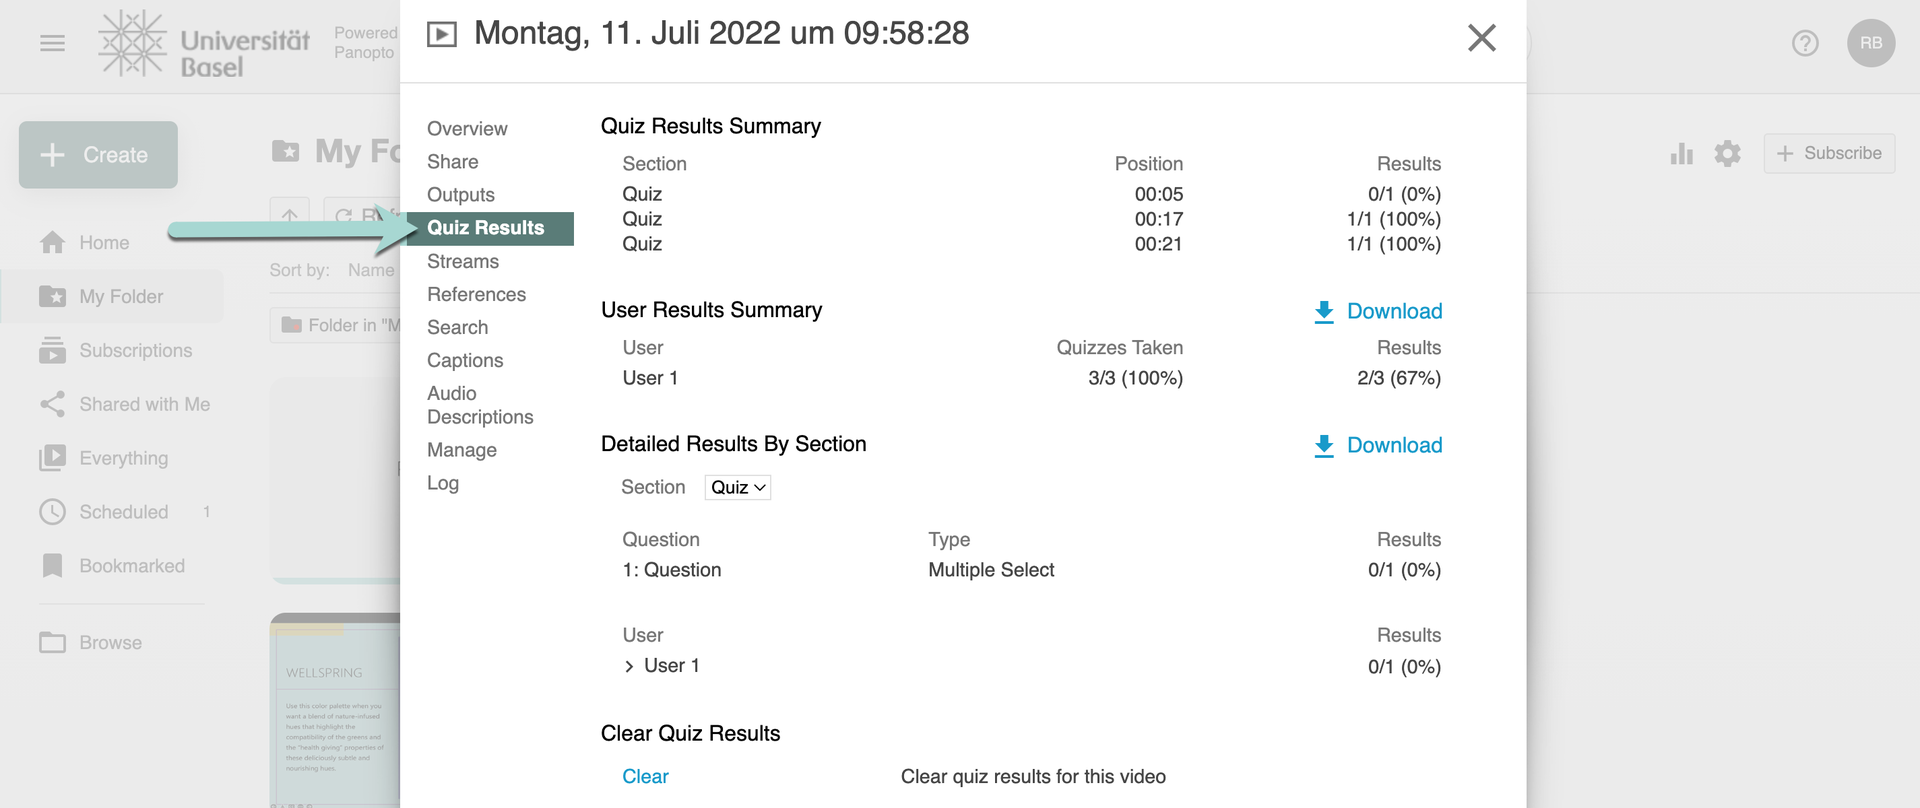This screenshot has width=1920, height=808.
Task: Open the hamburger navigation menu
Action: coord(52,43)
